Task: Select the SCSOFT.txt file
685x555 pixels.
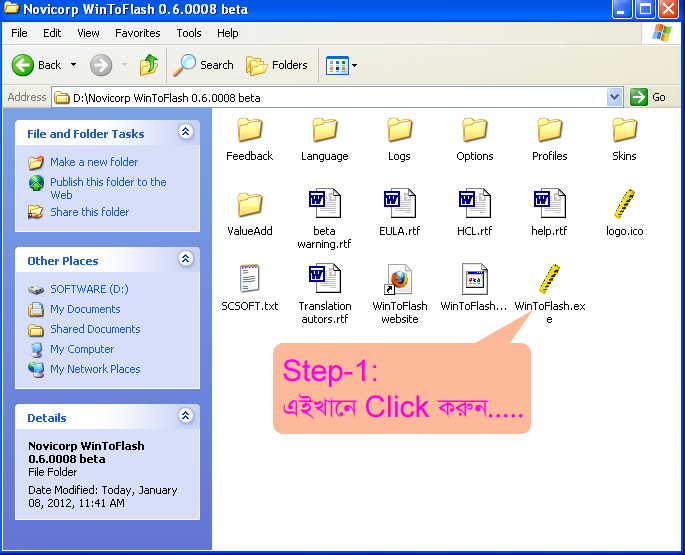Action: tap(249, 288)
